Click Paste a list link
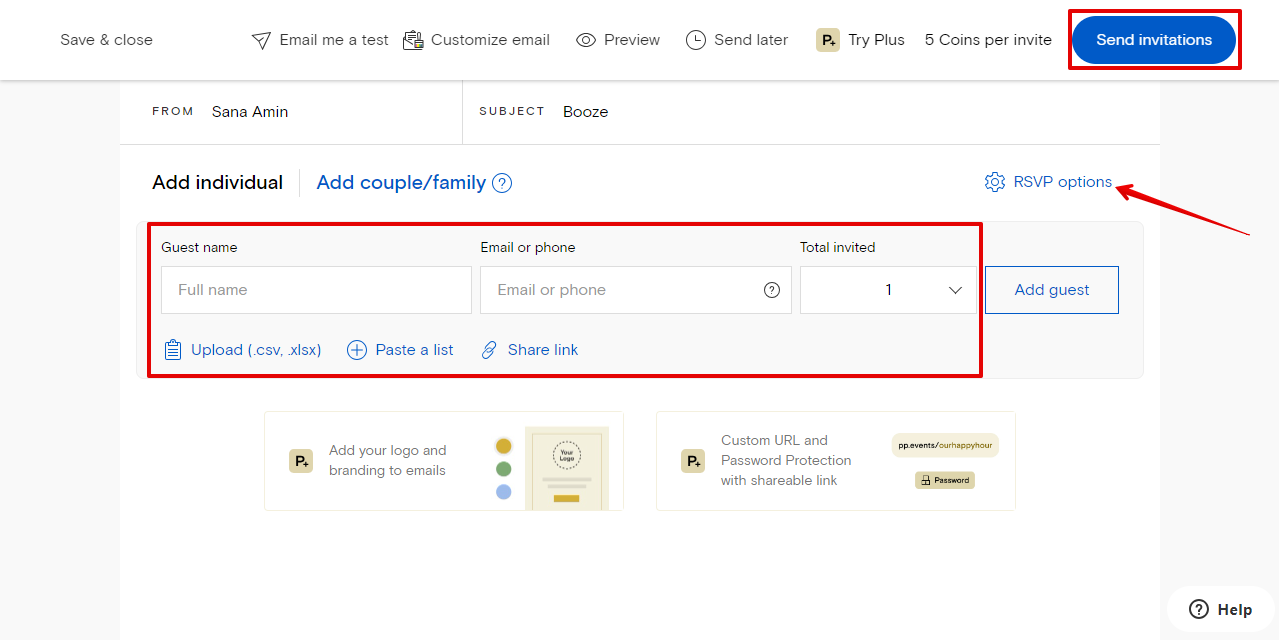Image resolution: width=1279 pixels, height=640 pixels. click(414, 350)
